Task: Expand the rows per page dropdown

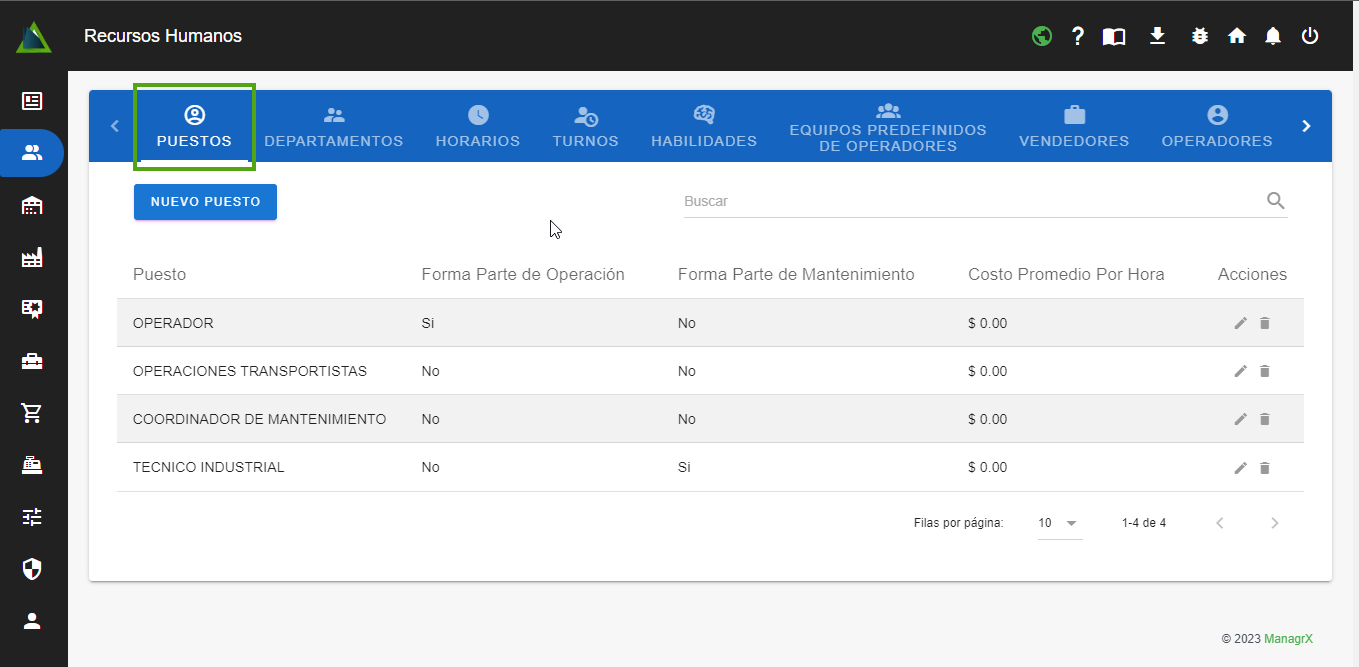Action: click(x=1060, y=523)
